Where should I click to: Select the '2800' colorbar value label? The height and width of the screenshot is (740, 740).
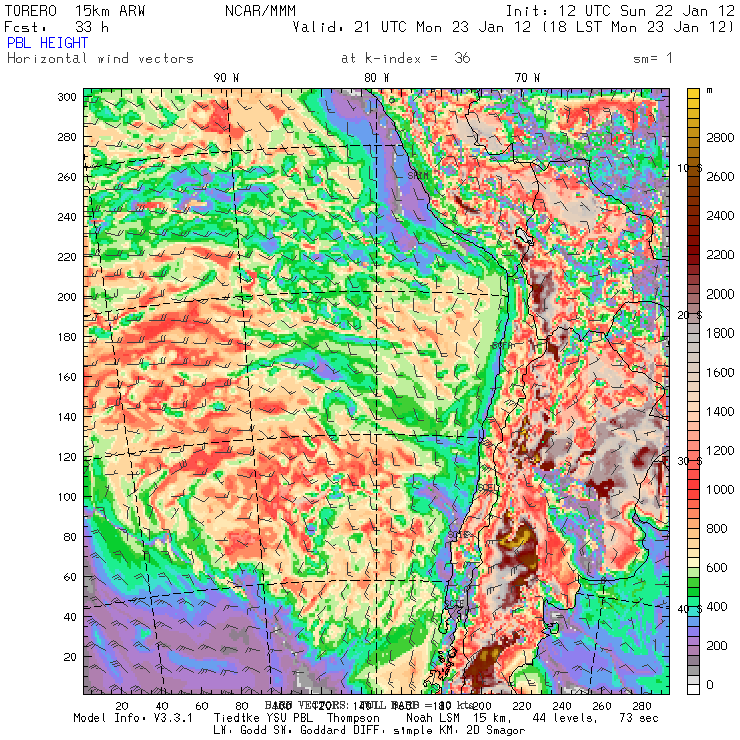720,138
